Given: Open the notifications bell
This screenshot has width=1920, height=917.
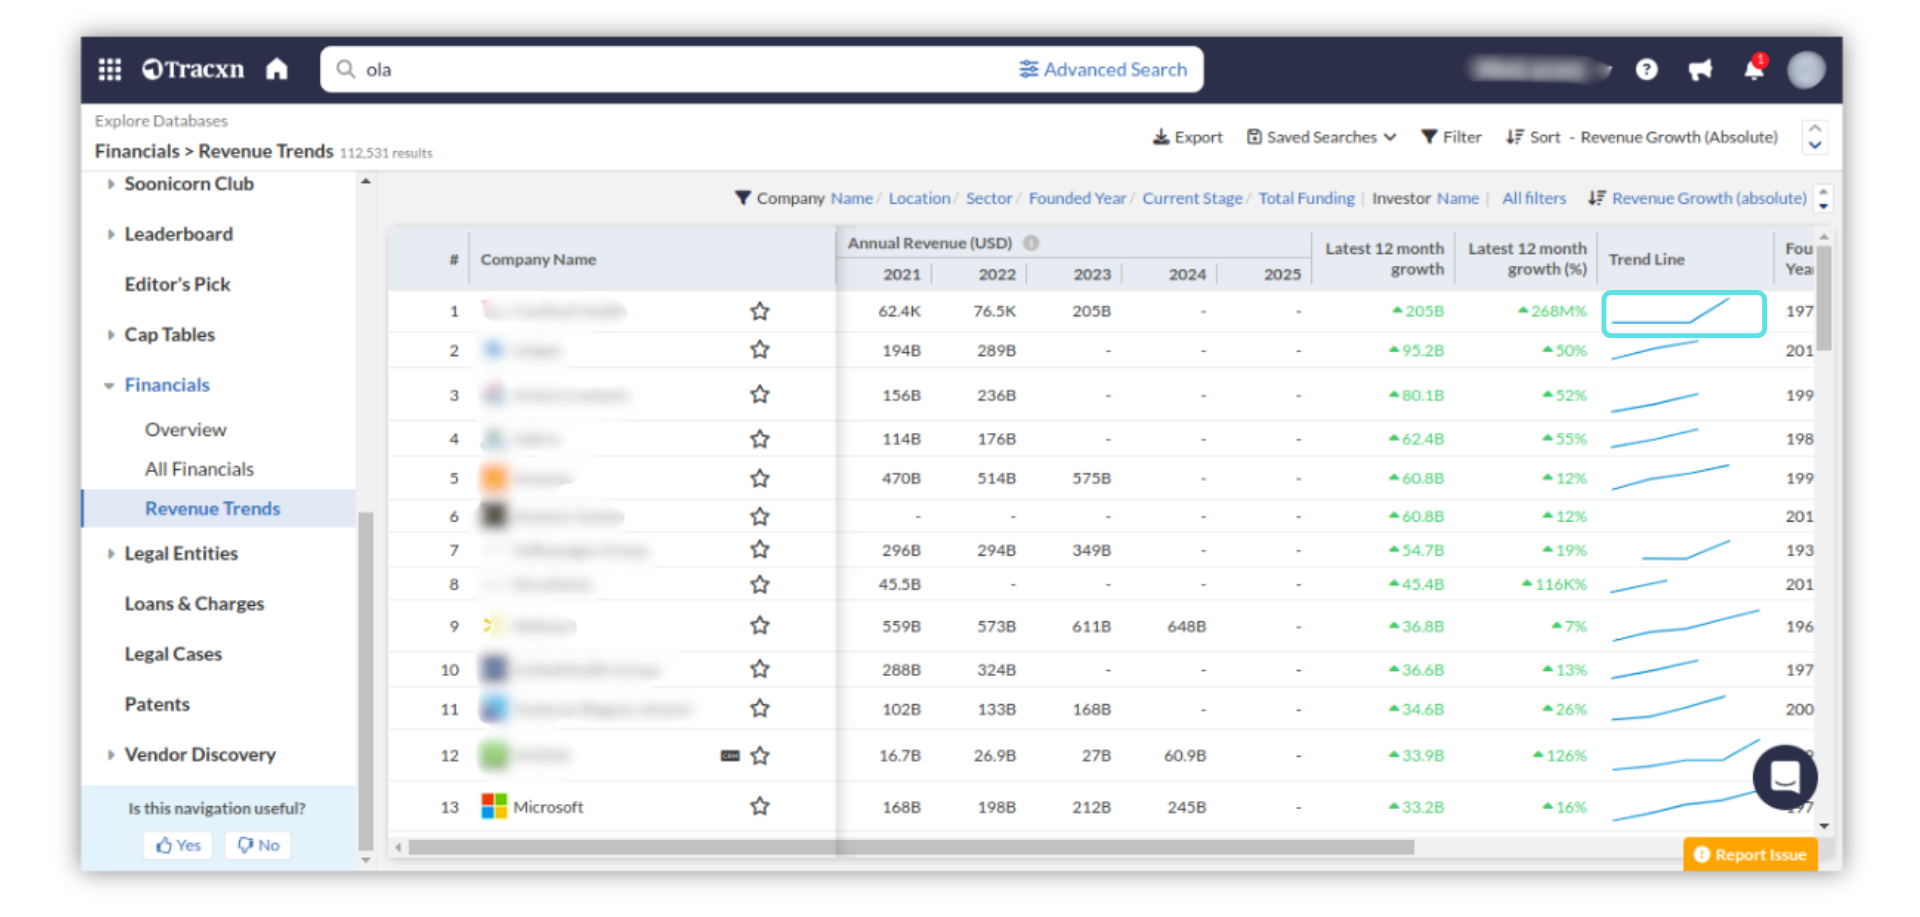Looking at the screenshot, I should coord(1753,69).
